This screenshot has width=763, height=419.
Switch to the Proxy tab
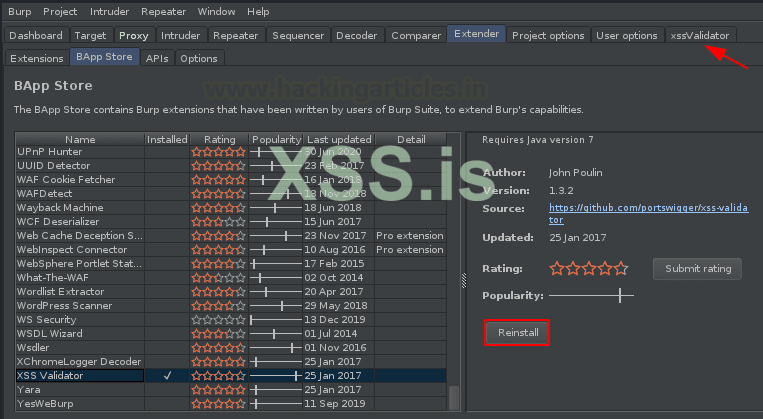(133, 36)
